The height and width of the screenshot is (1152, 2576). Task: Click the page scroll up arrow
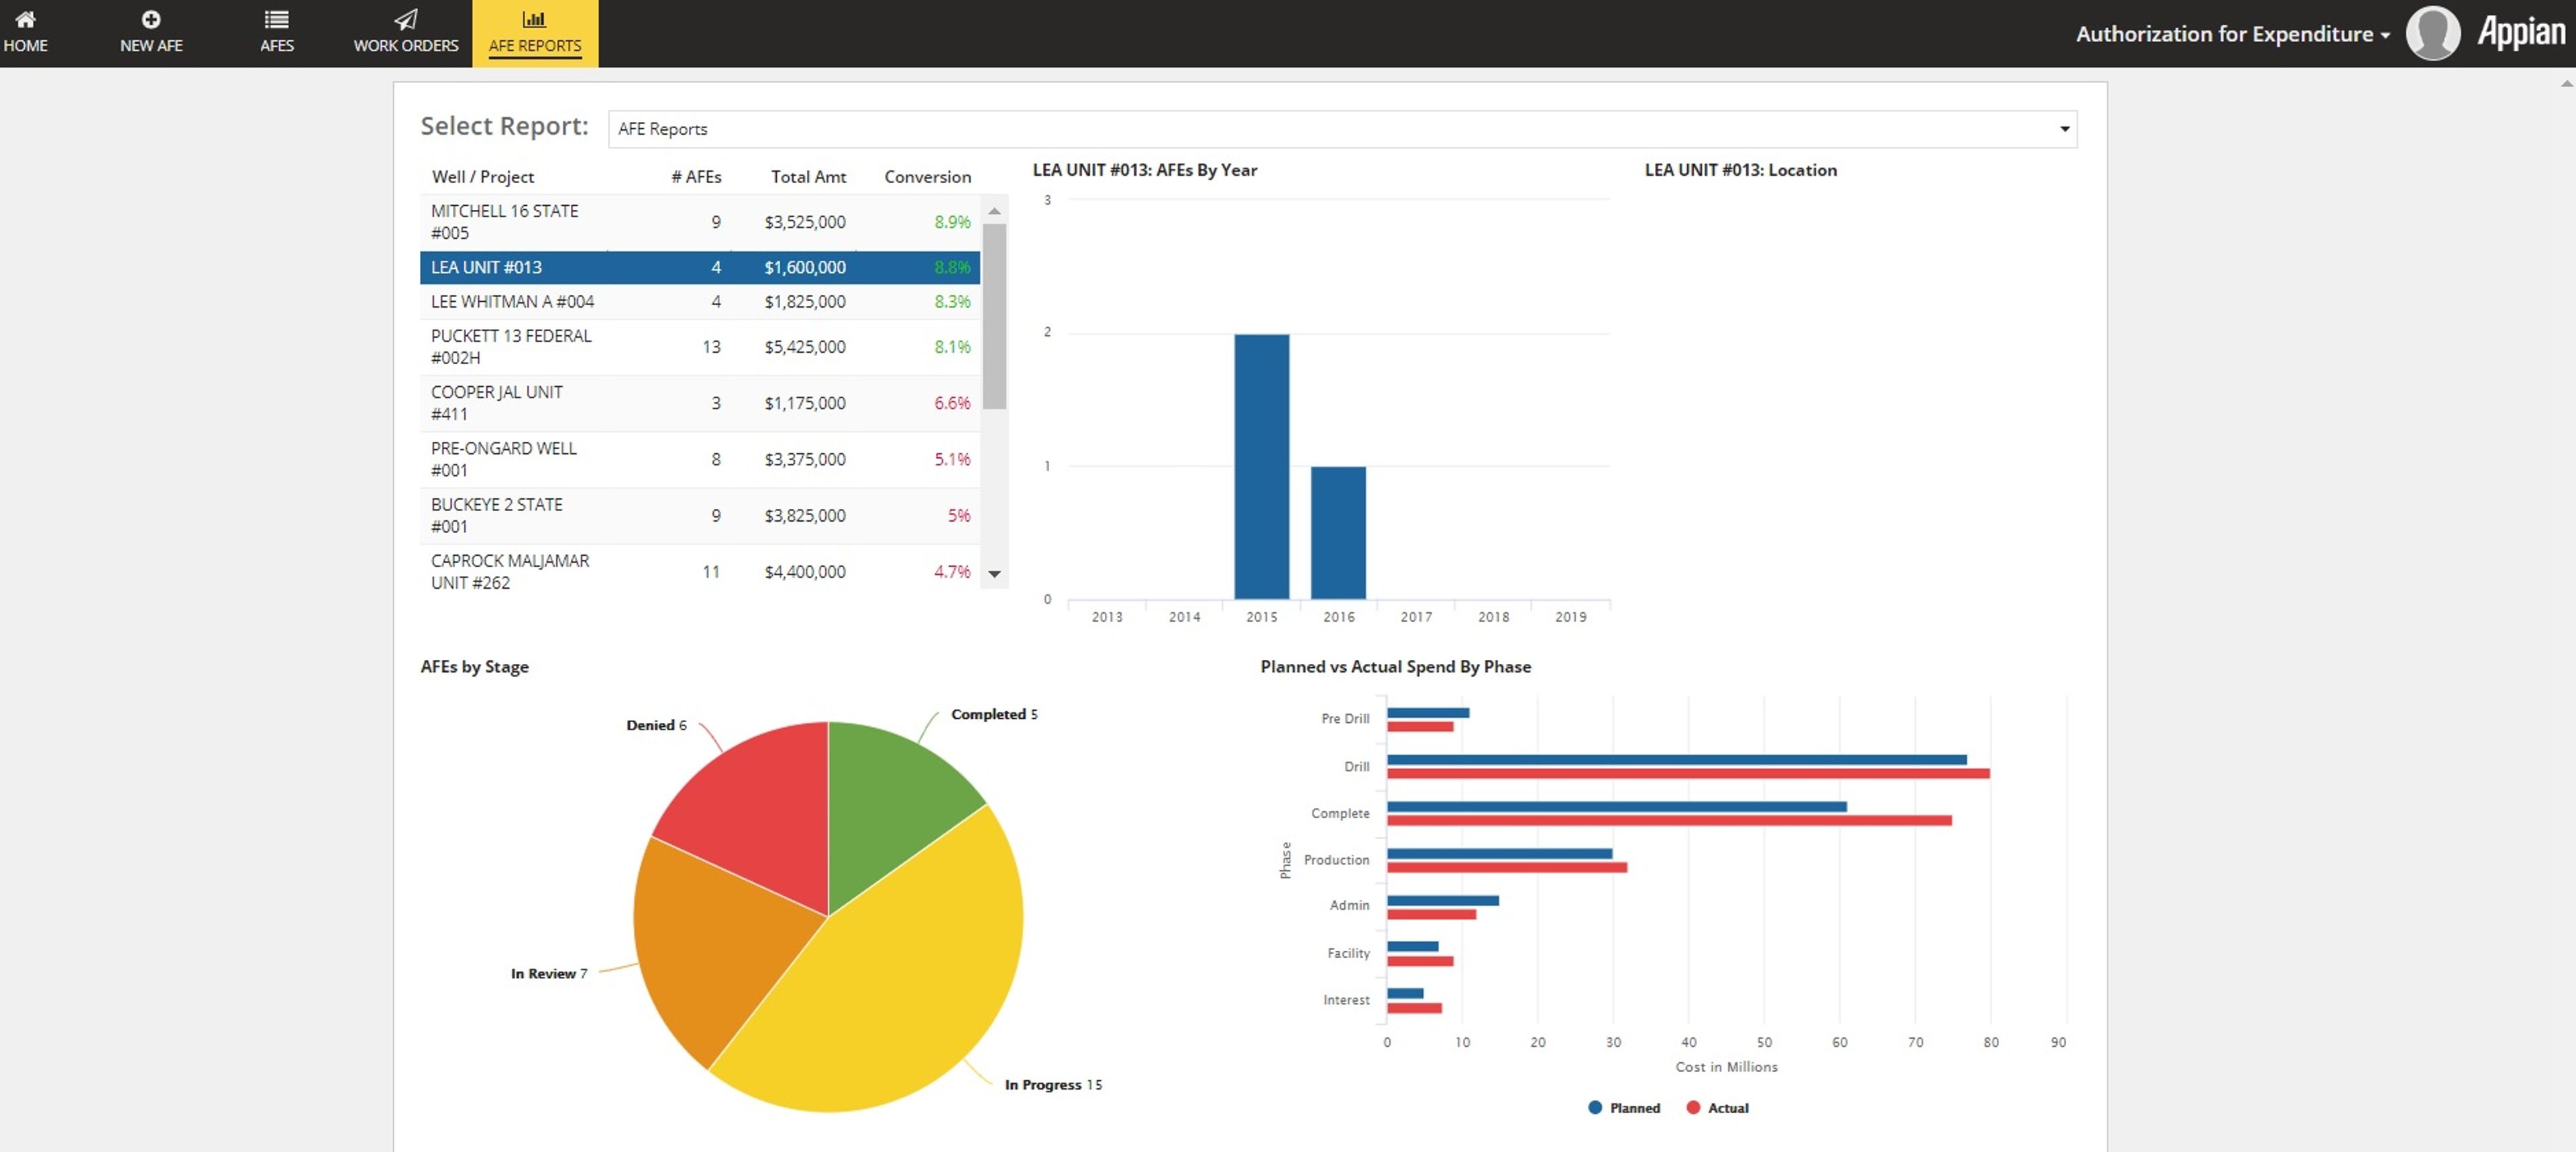click(x=2566, y=84)
